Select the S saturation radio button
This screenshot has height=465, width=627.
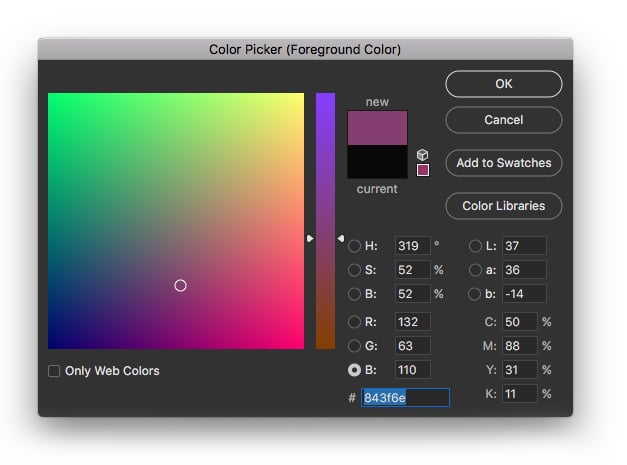tap(354, 270)
